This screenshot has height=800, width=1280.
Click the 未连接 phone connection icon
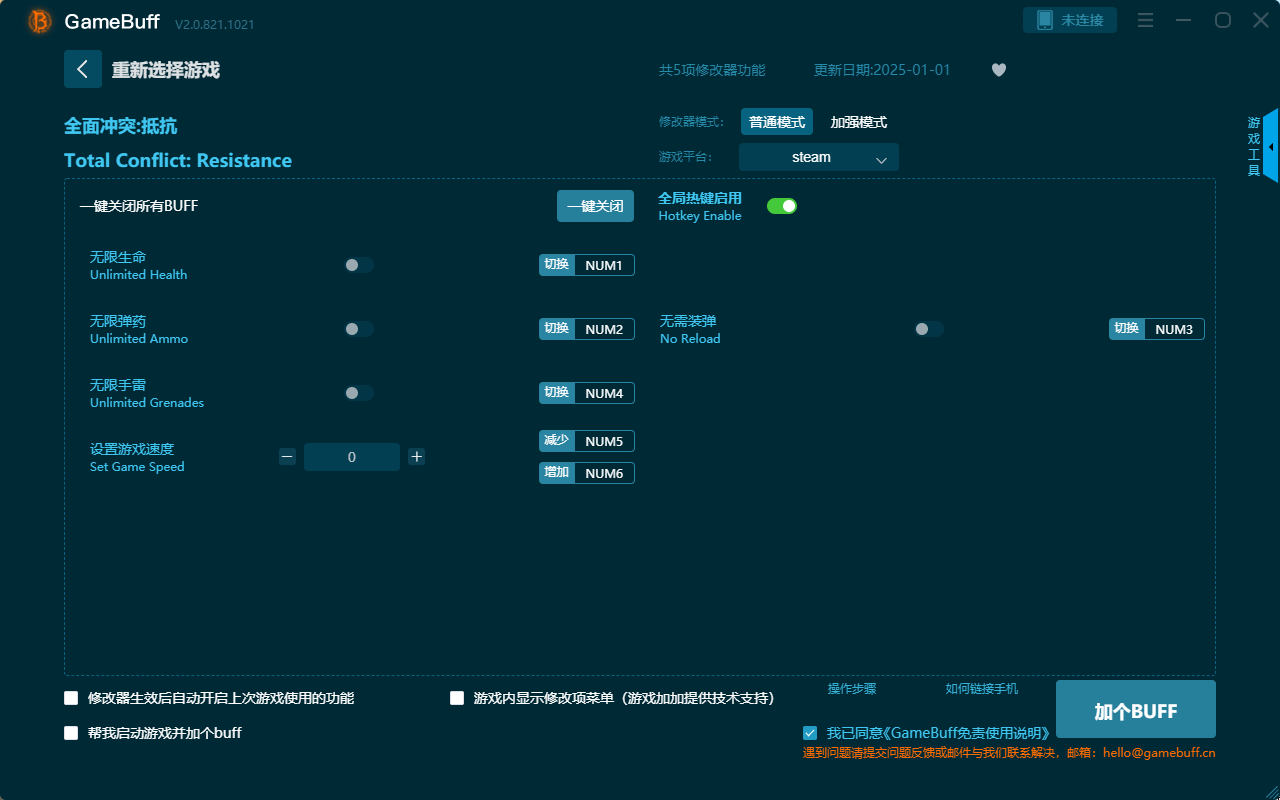(1069, 19)
